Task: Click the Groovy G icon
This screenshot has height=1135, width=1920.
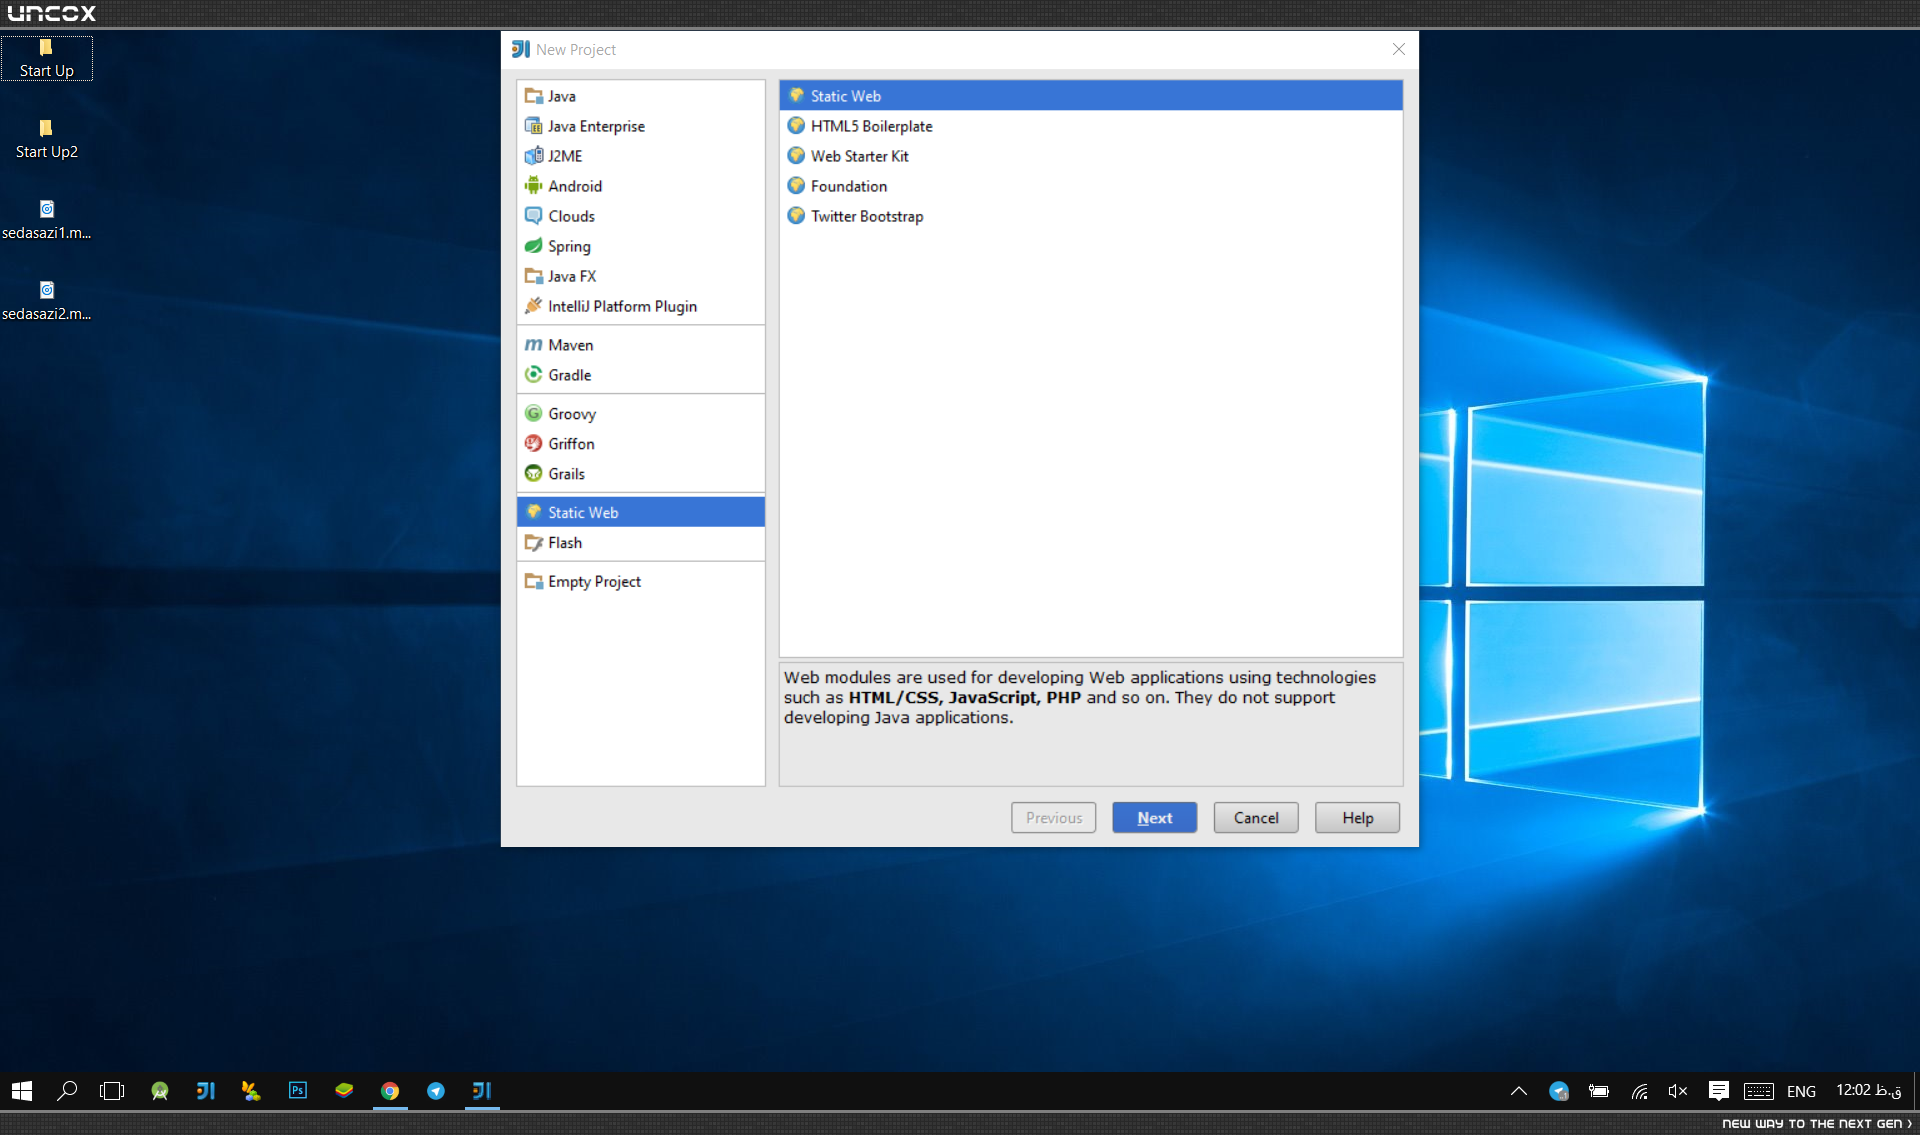Action: tap(534, 414)
